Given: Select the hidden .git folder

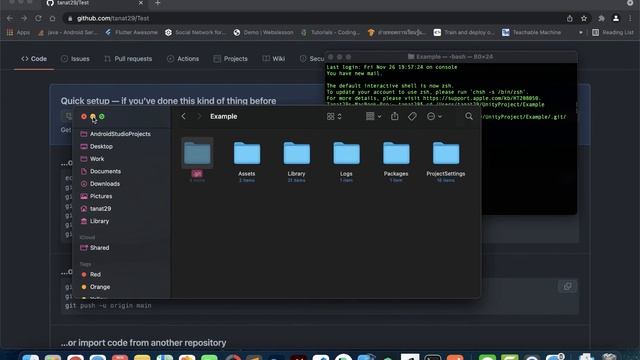Looking at the screenshot, I should coord(197,153).
